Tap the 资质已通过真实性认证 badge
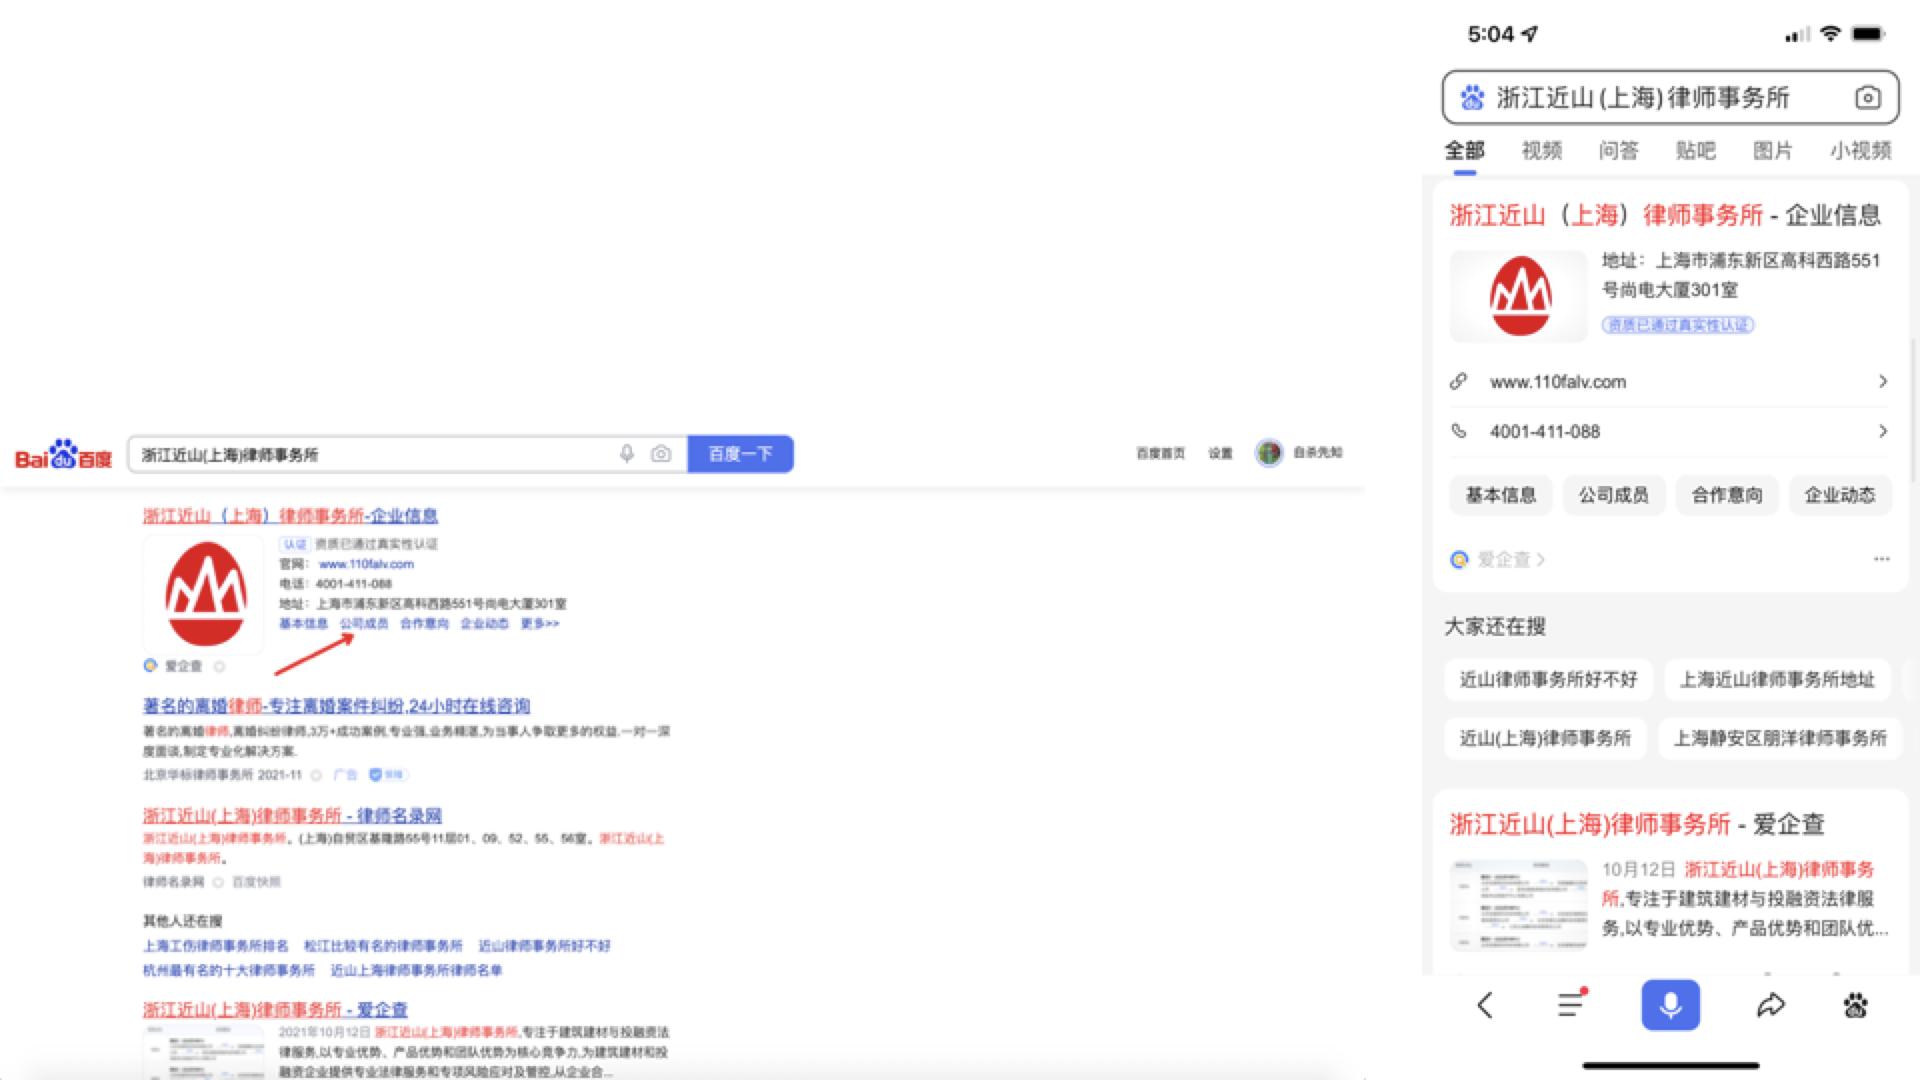1920x1080 pixels. point(1678,325)
